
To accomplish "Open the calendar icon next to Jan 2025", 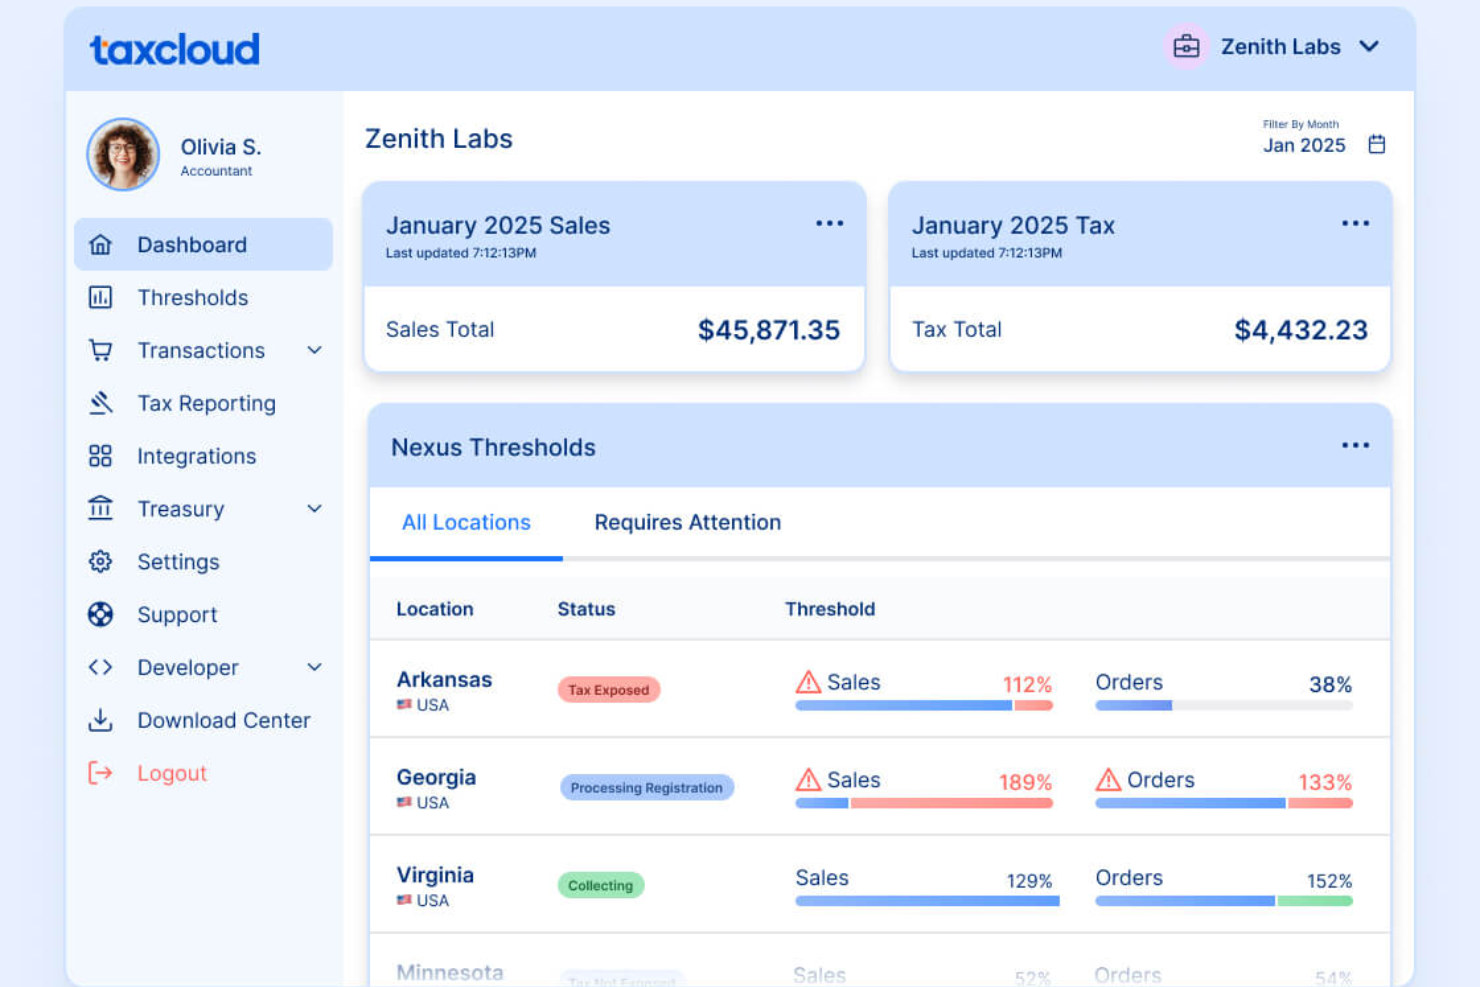I will (x=1376, y=144).
